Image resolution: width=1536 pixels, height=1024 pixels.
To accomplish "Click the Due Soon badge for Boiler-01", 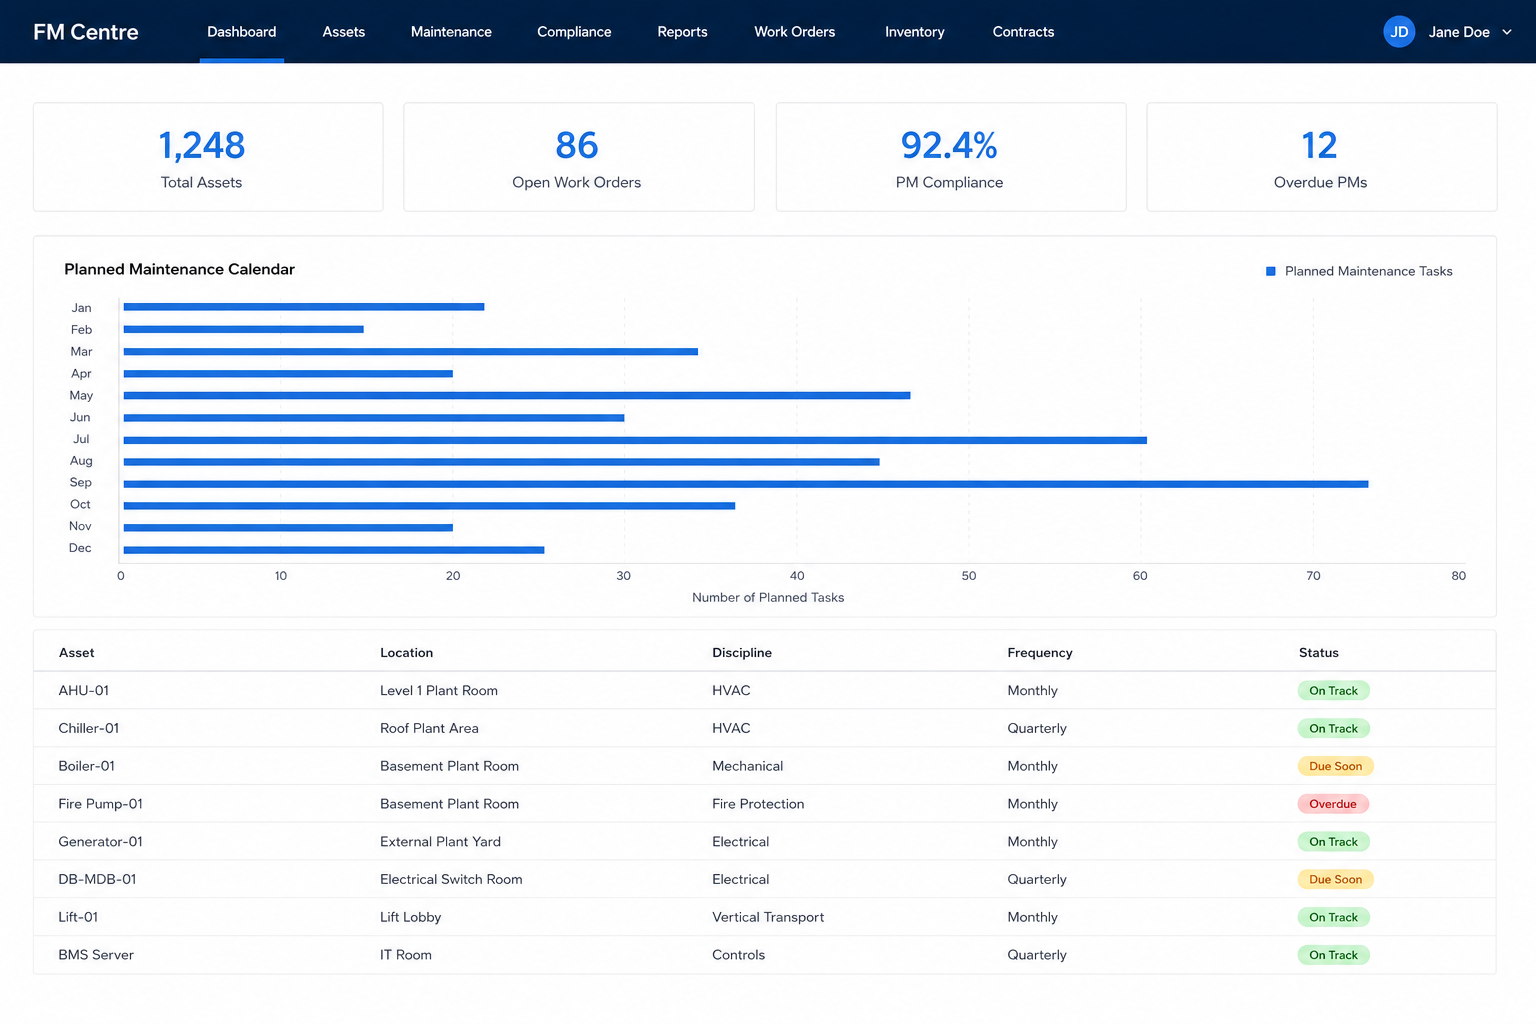I will click(x=1336, y=767).
